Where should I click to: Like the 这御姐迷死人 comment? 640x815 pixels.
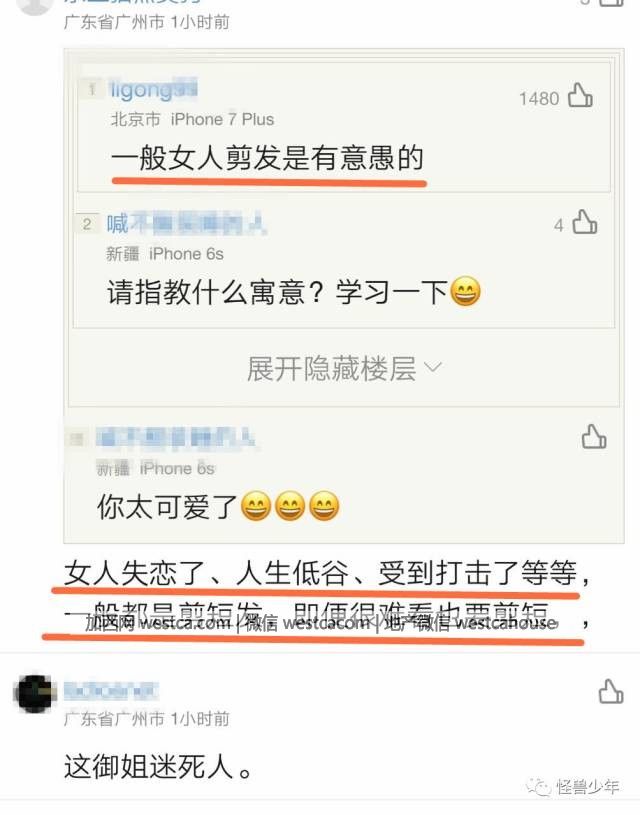click(x=611, y=692)
